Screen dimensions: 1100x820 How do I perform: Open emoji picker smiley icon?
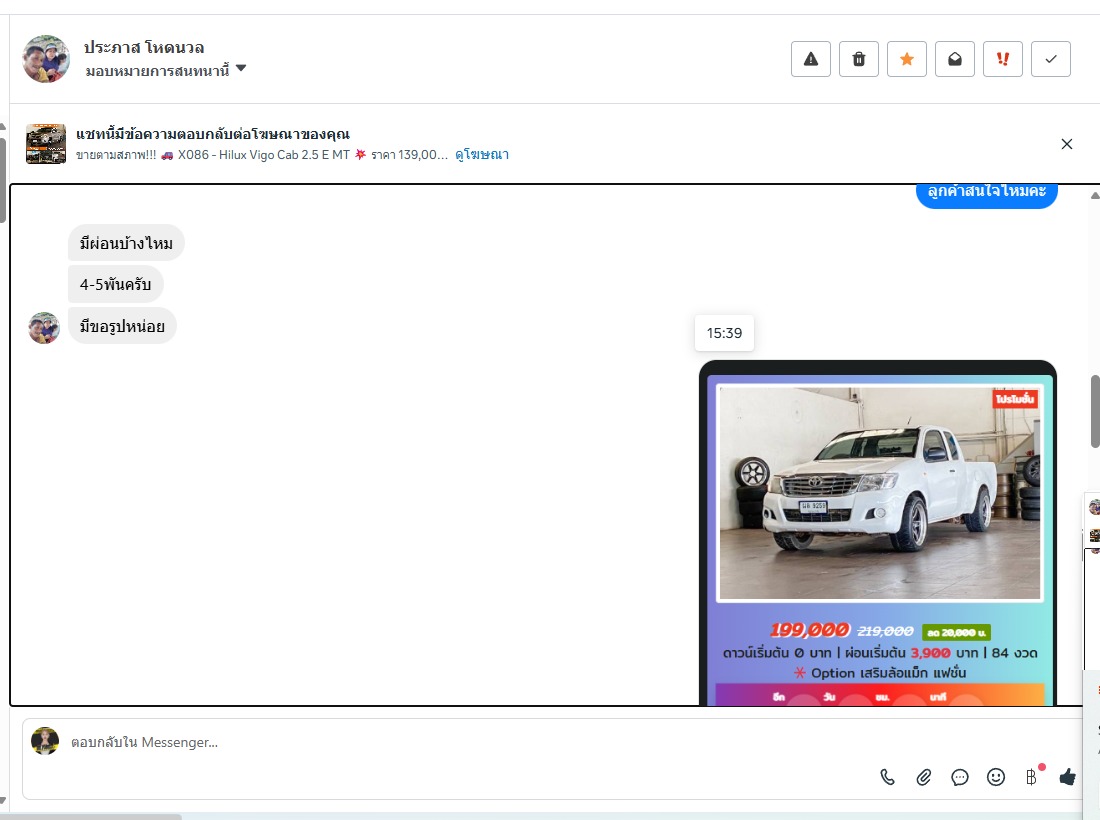(996, 777)
